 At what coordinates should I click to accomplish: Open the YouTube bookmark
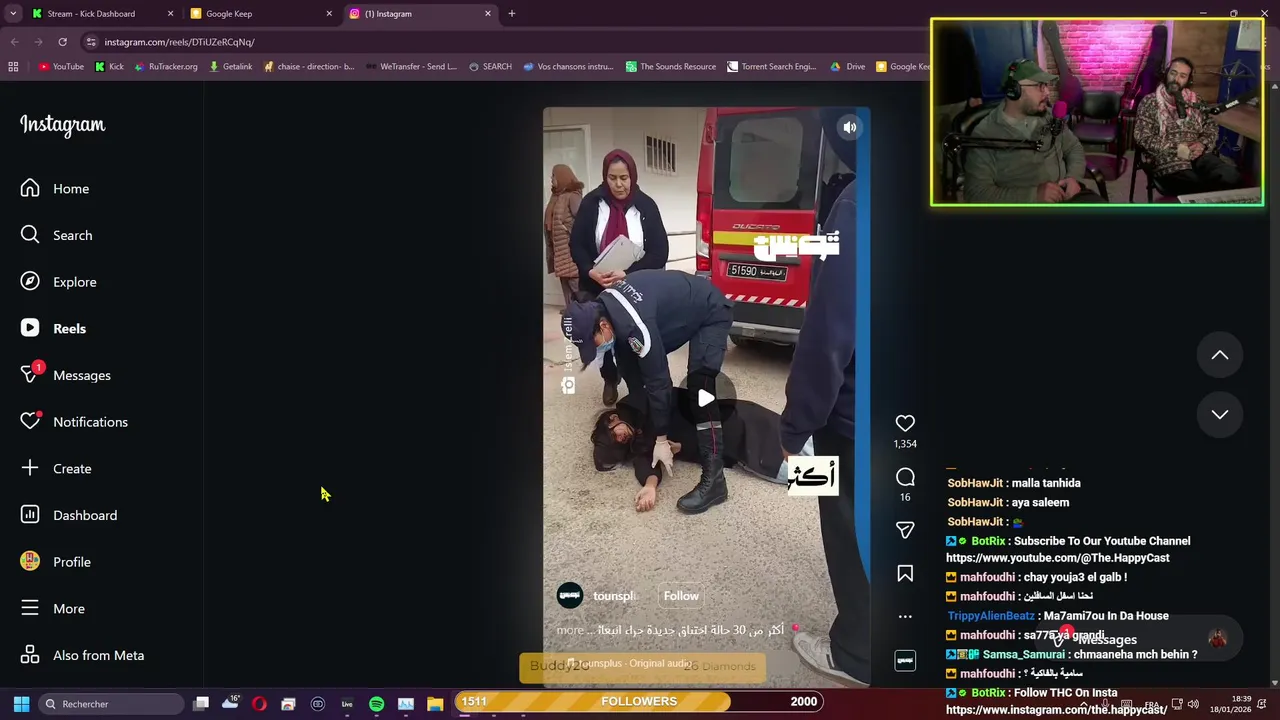[61, 67]
